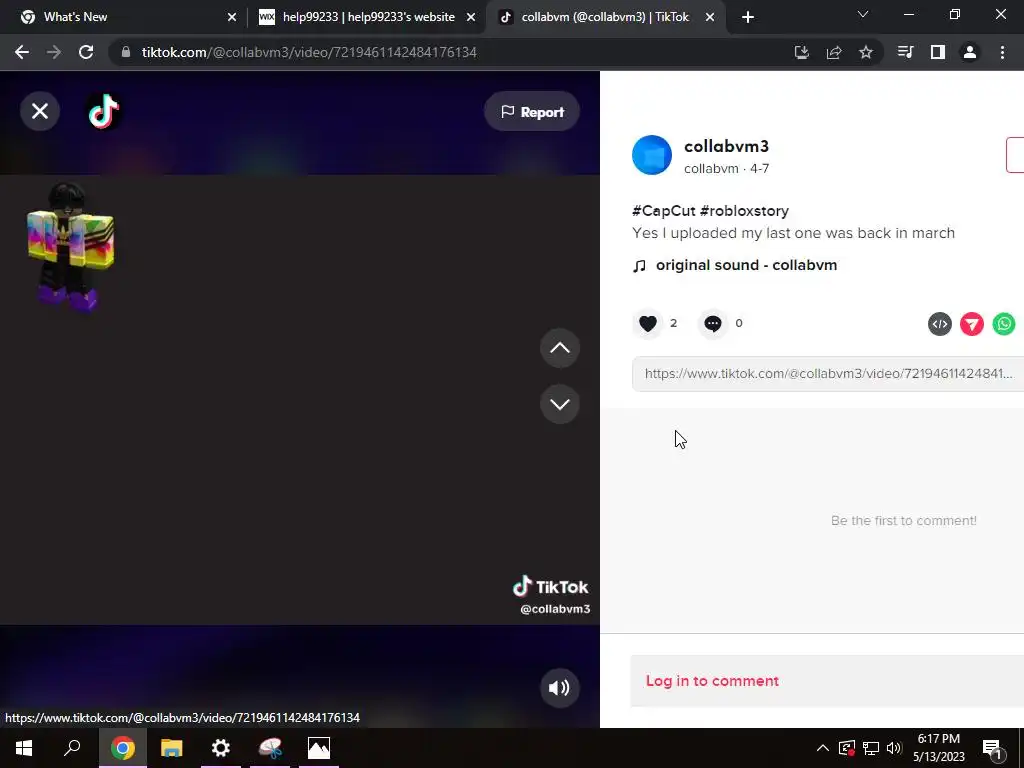Click the network tray icon

[871, 748]
